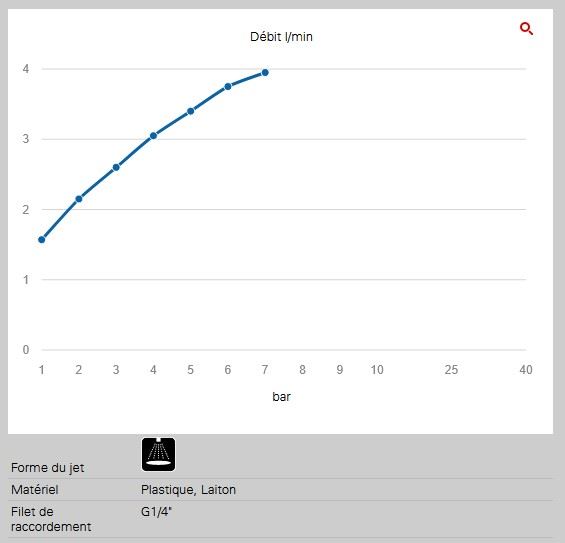Click the spray jet shape icon
The width and height of the screenshot is (565, 543).
(159, 454)
